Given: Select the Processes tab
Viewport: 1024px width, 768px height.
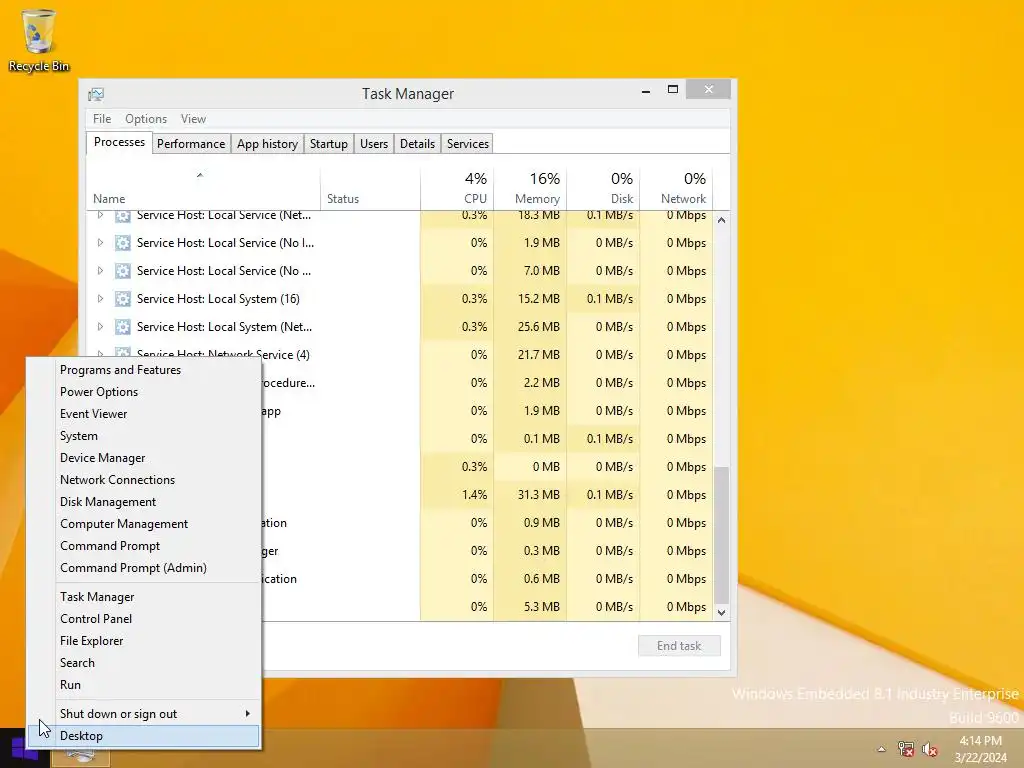Looking at the screenshot, I should pos(120,142).
